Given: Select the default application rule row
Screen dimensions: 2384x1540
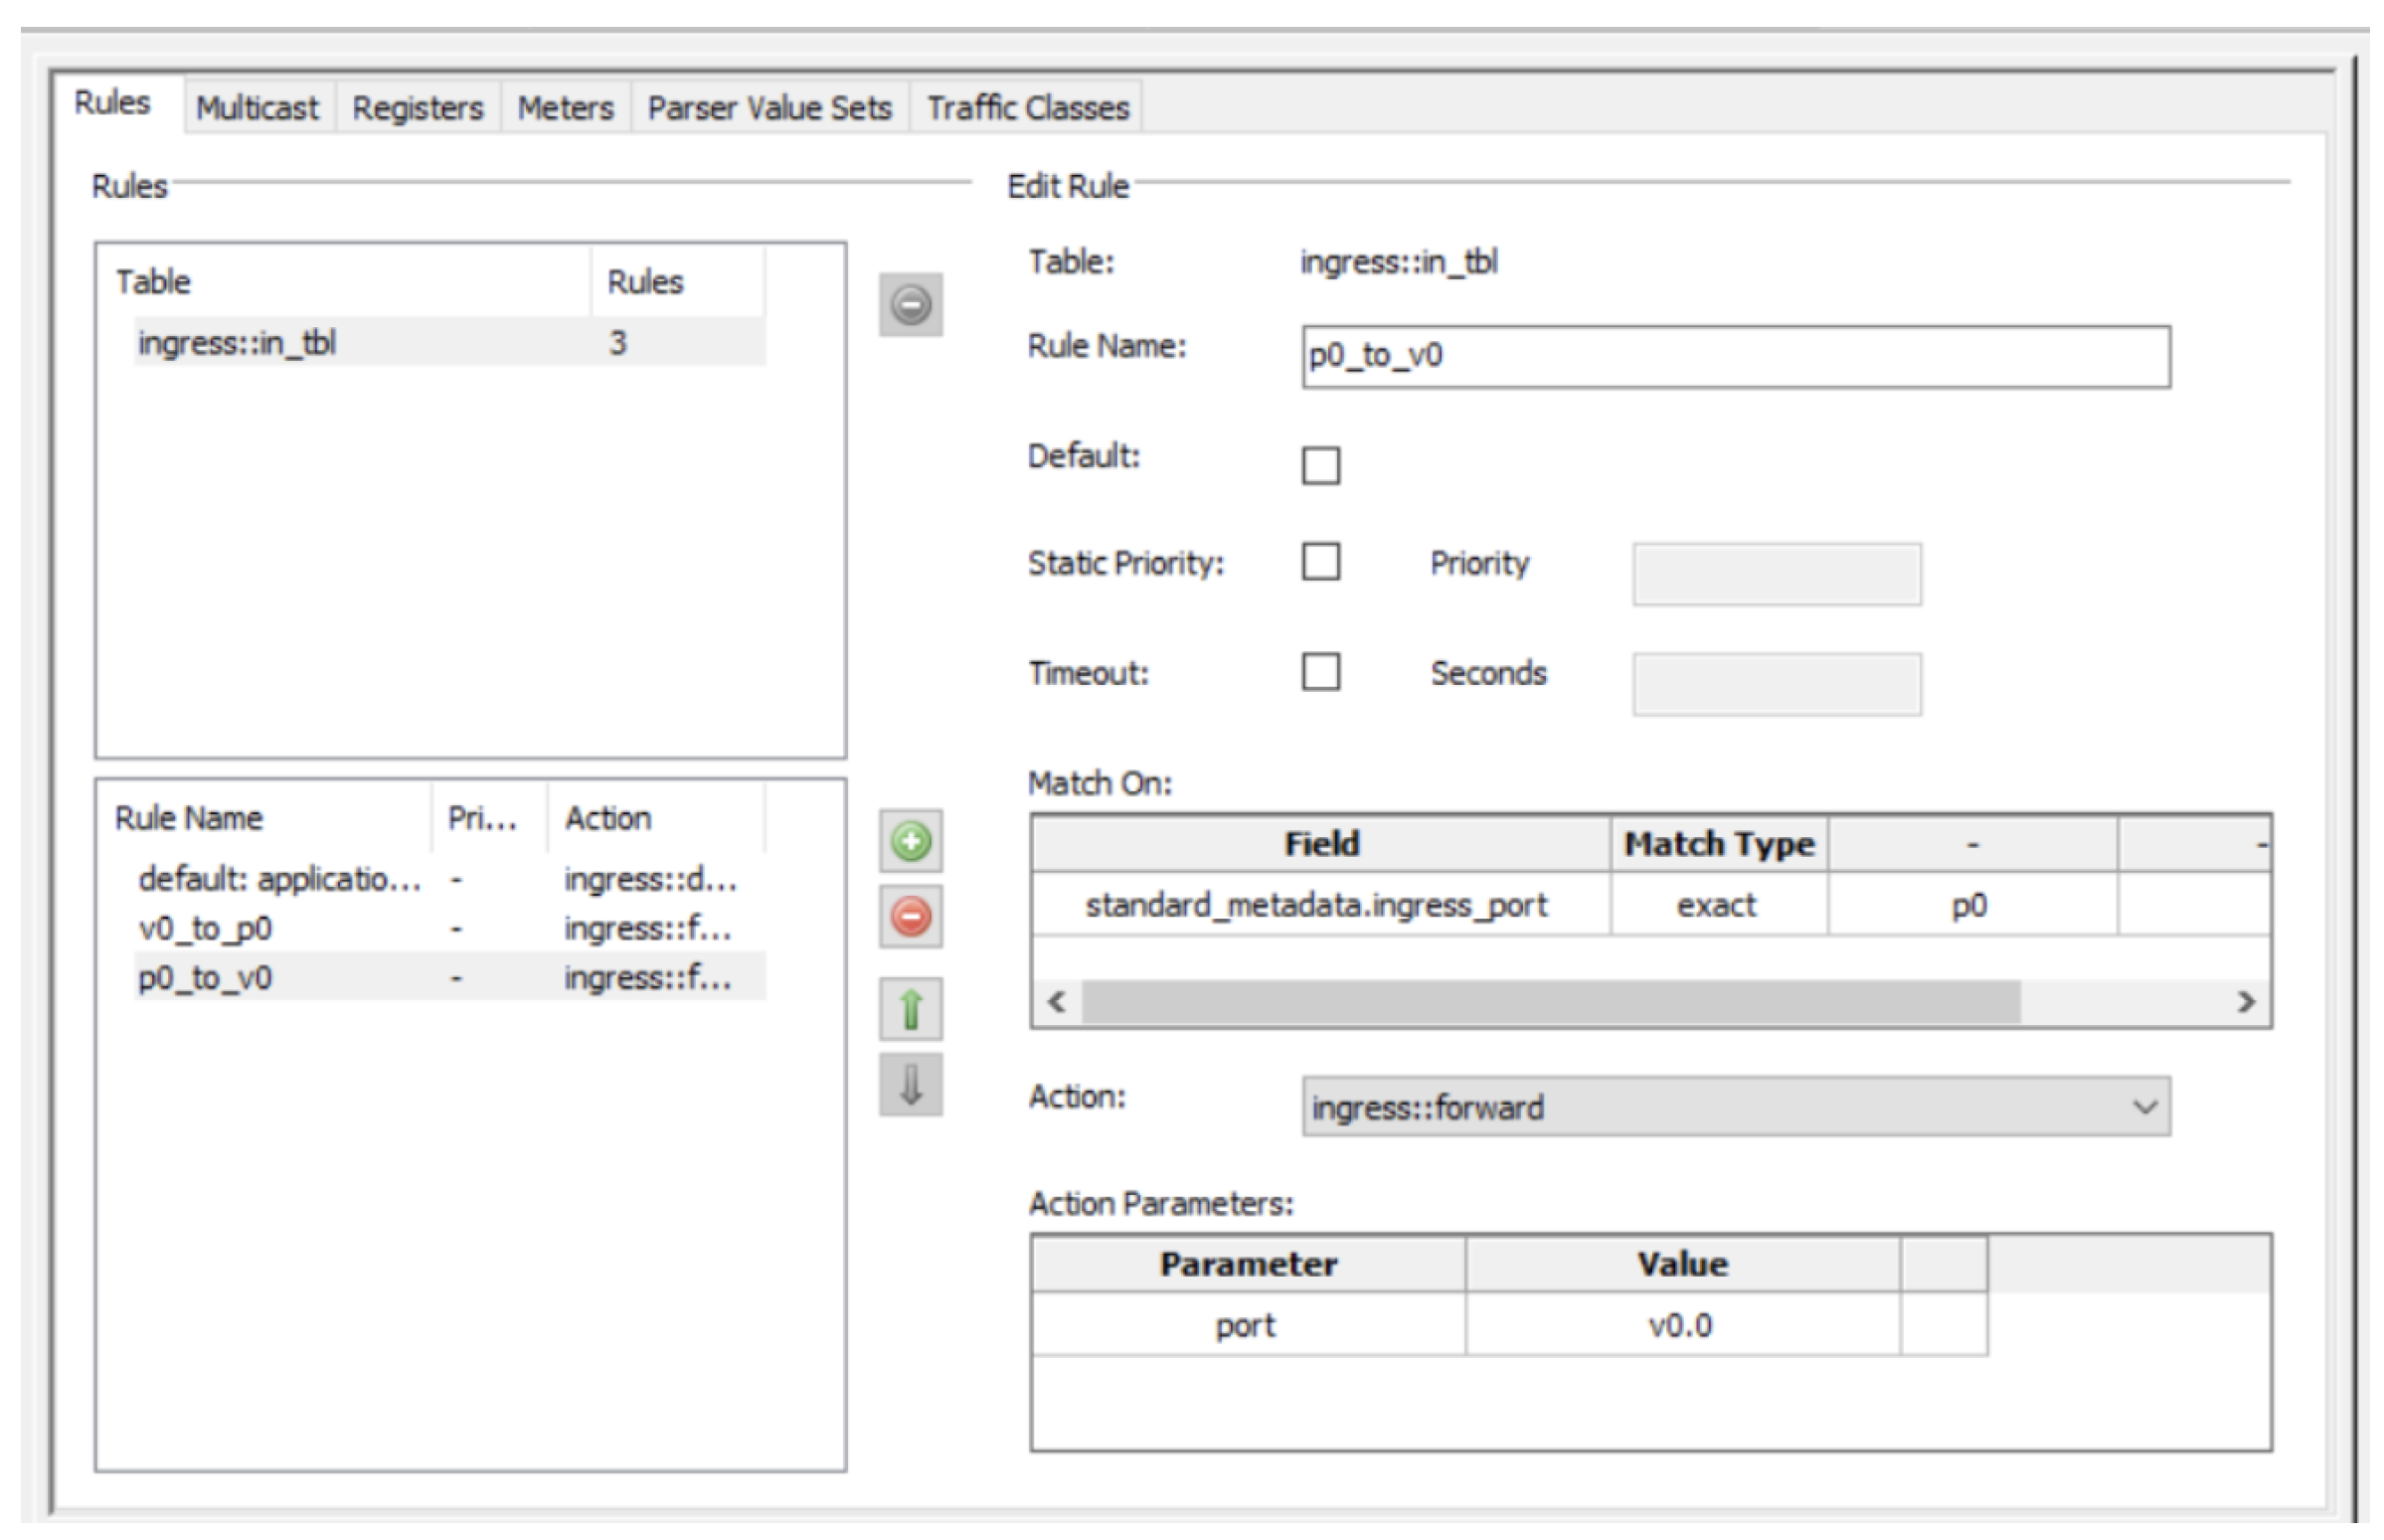Looking at the screenshot, I should pos(280,880).
